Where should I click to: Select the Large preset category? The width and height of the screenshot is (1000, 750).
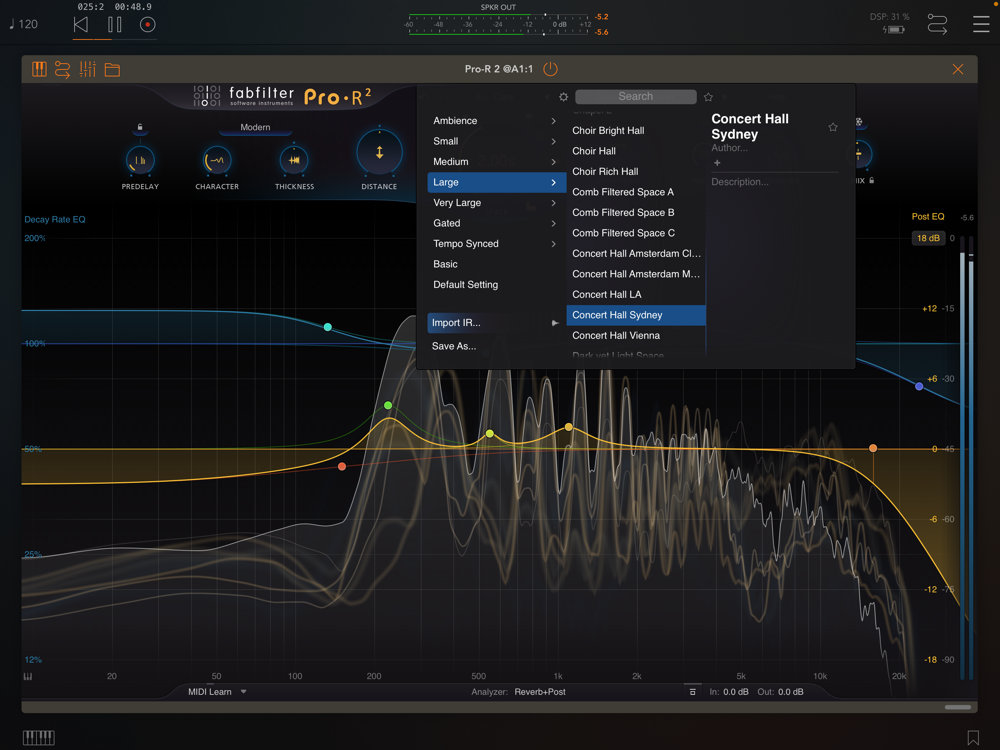496,182
